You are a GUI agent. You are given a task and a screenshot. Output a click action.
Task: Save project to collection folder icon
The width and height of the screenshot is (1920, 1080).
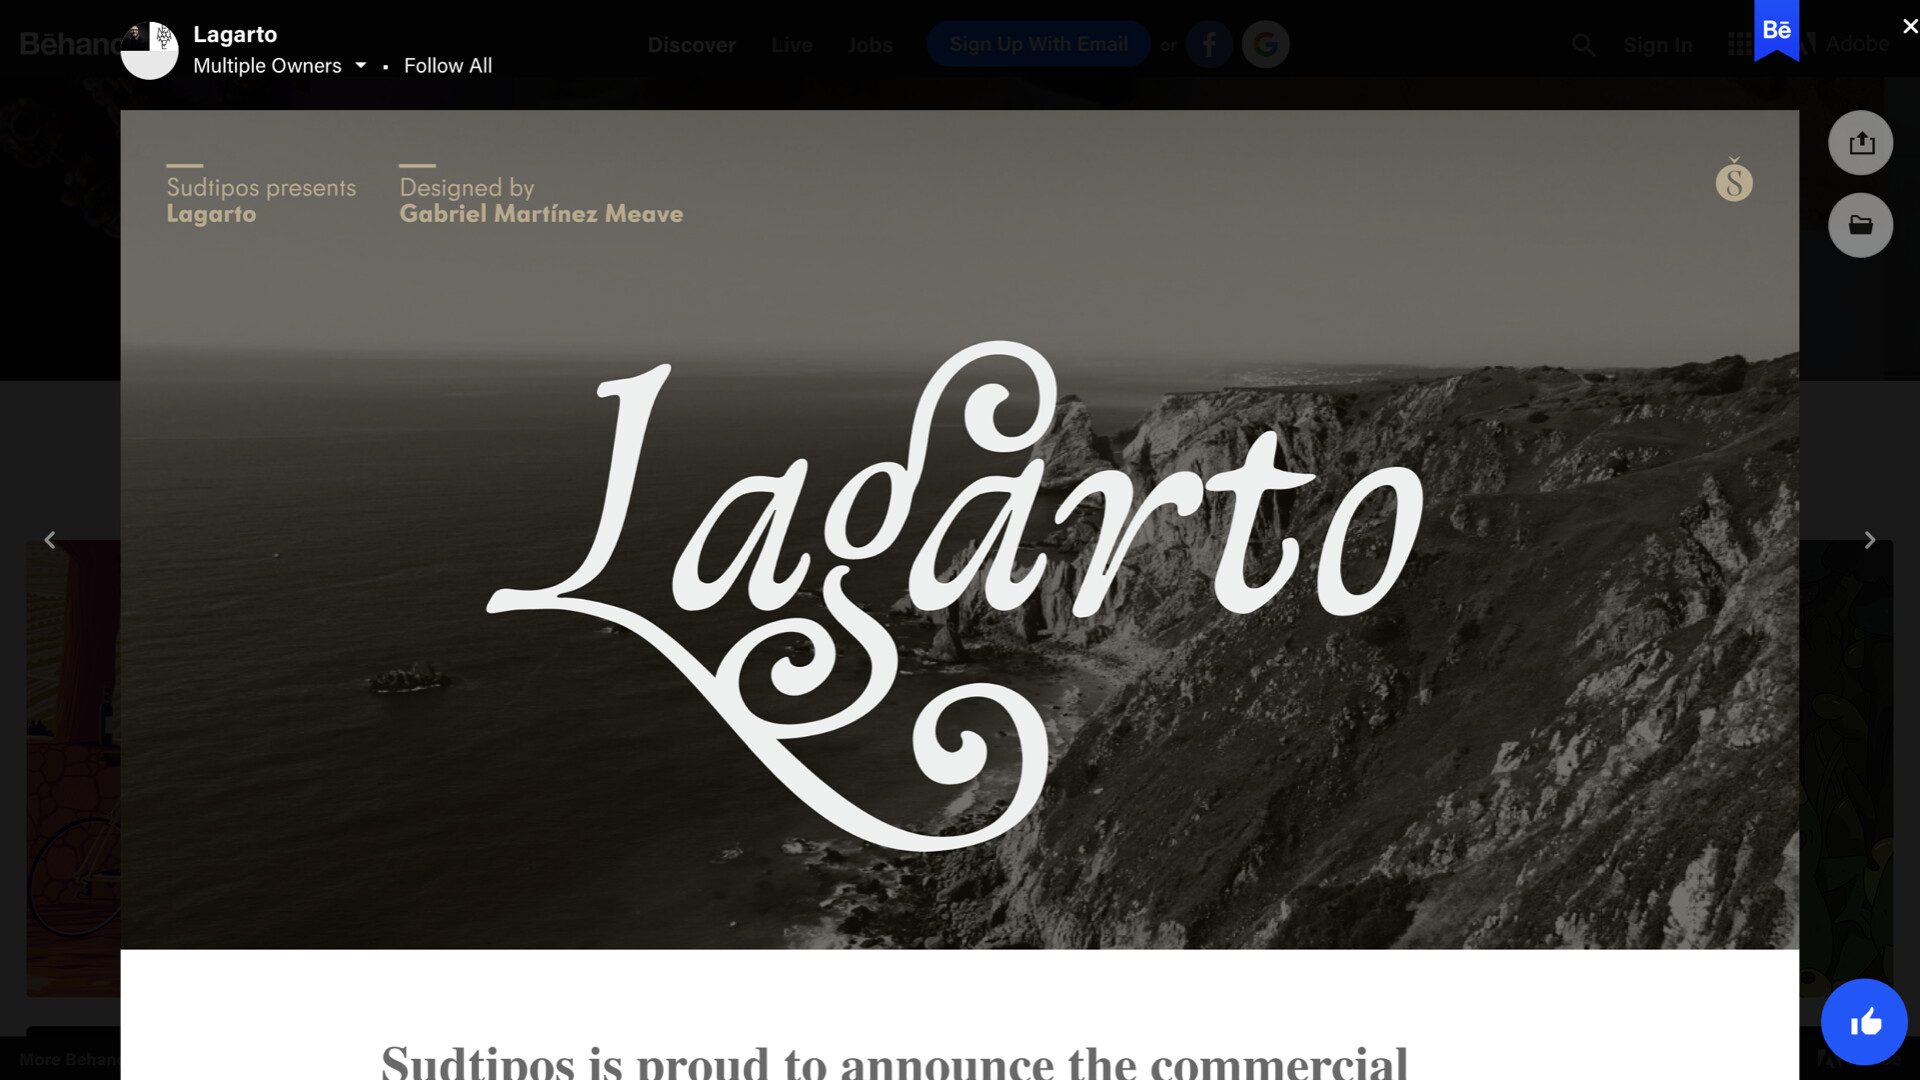tap(1860, 225)
